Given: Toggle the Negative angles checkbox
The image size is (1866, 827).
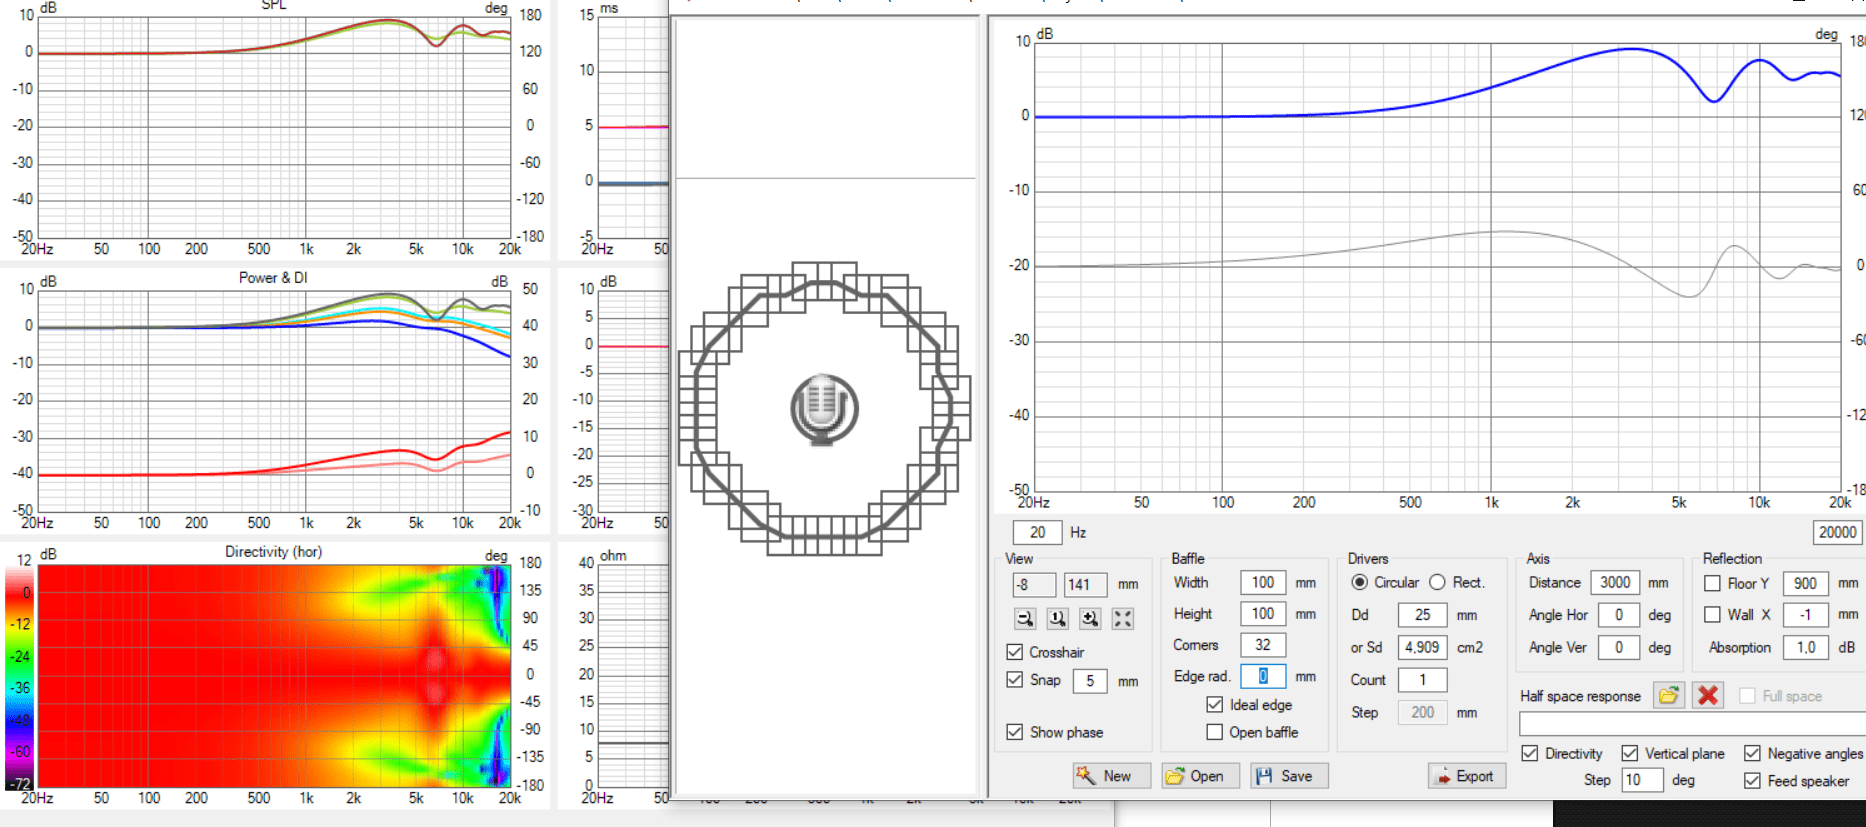Looking at the screenshot, I should tap(1752, 753).
